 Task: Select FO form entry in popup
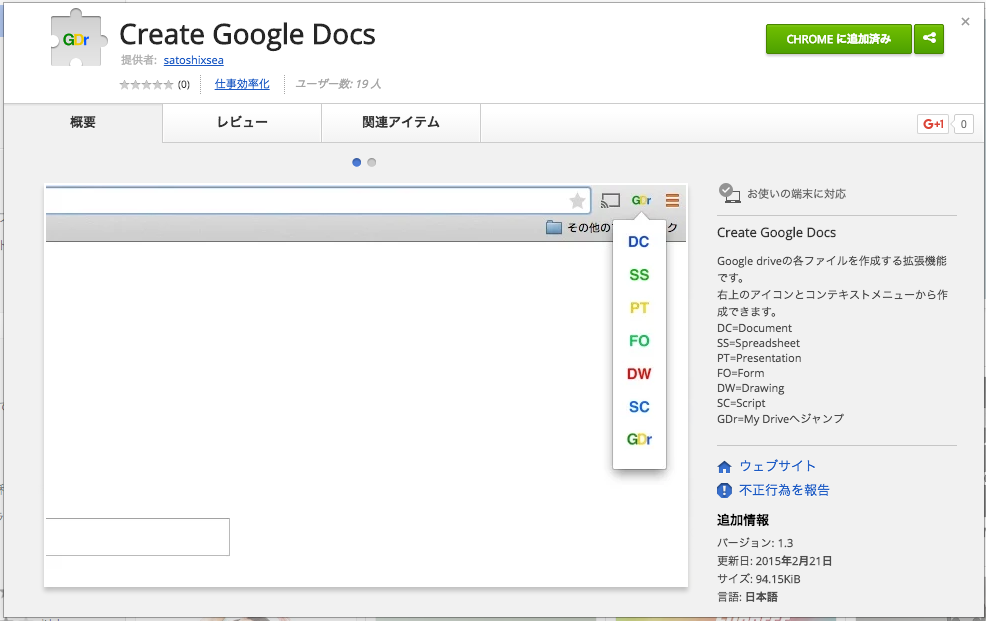tap(639, 341)
